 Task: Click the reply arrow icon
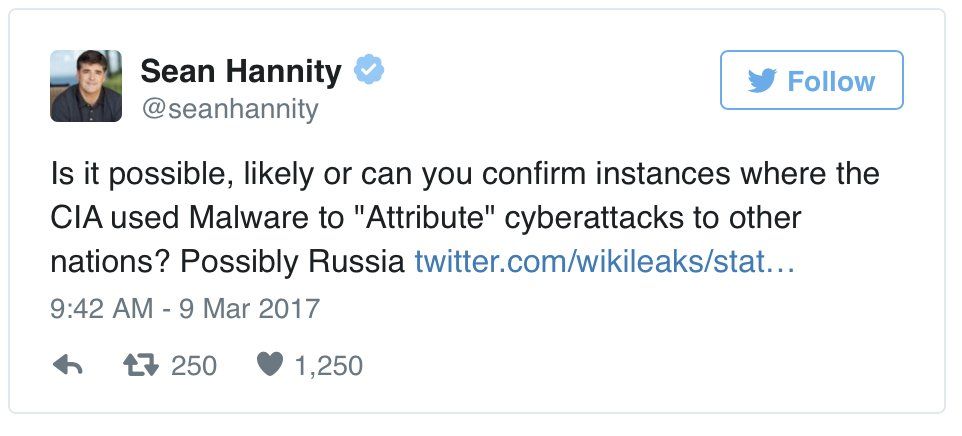coord(67,366)
